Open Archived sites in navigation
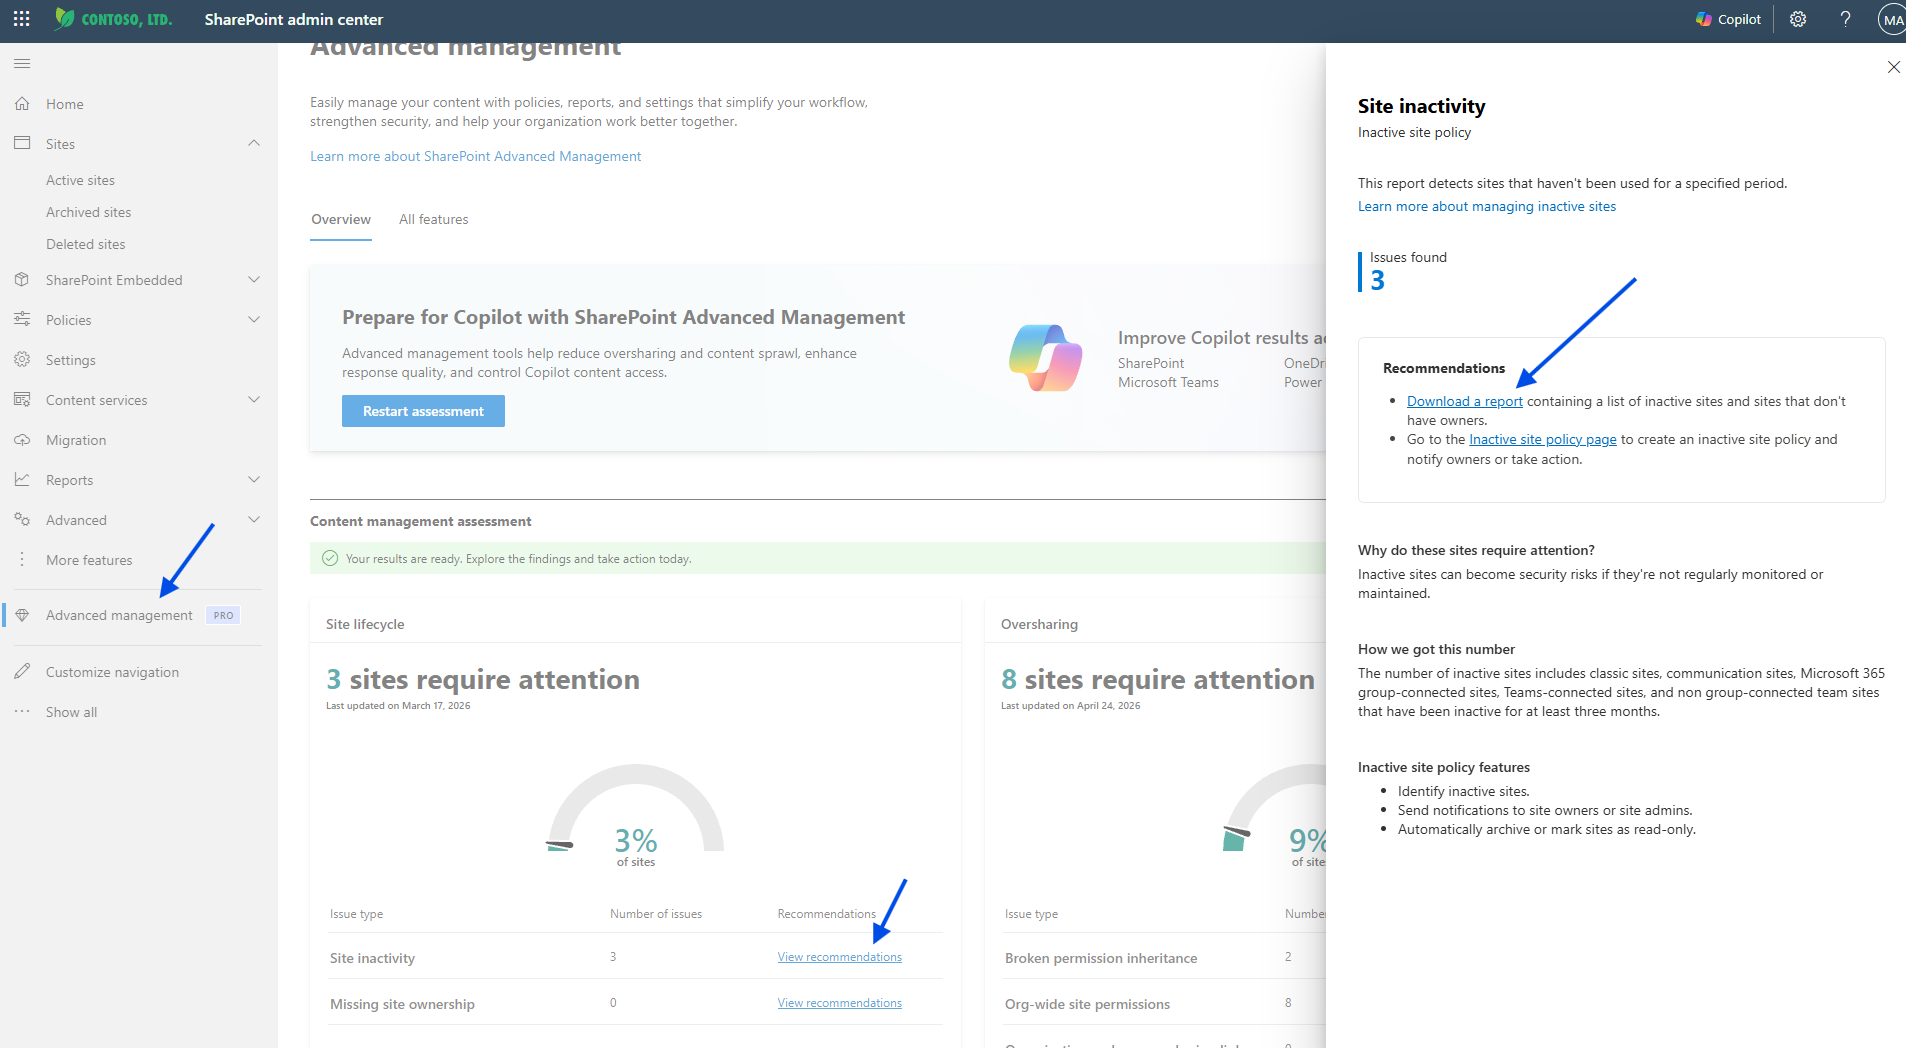The image size is (1906, 1048). click(x=88, y=212)
